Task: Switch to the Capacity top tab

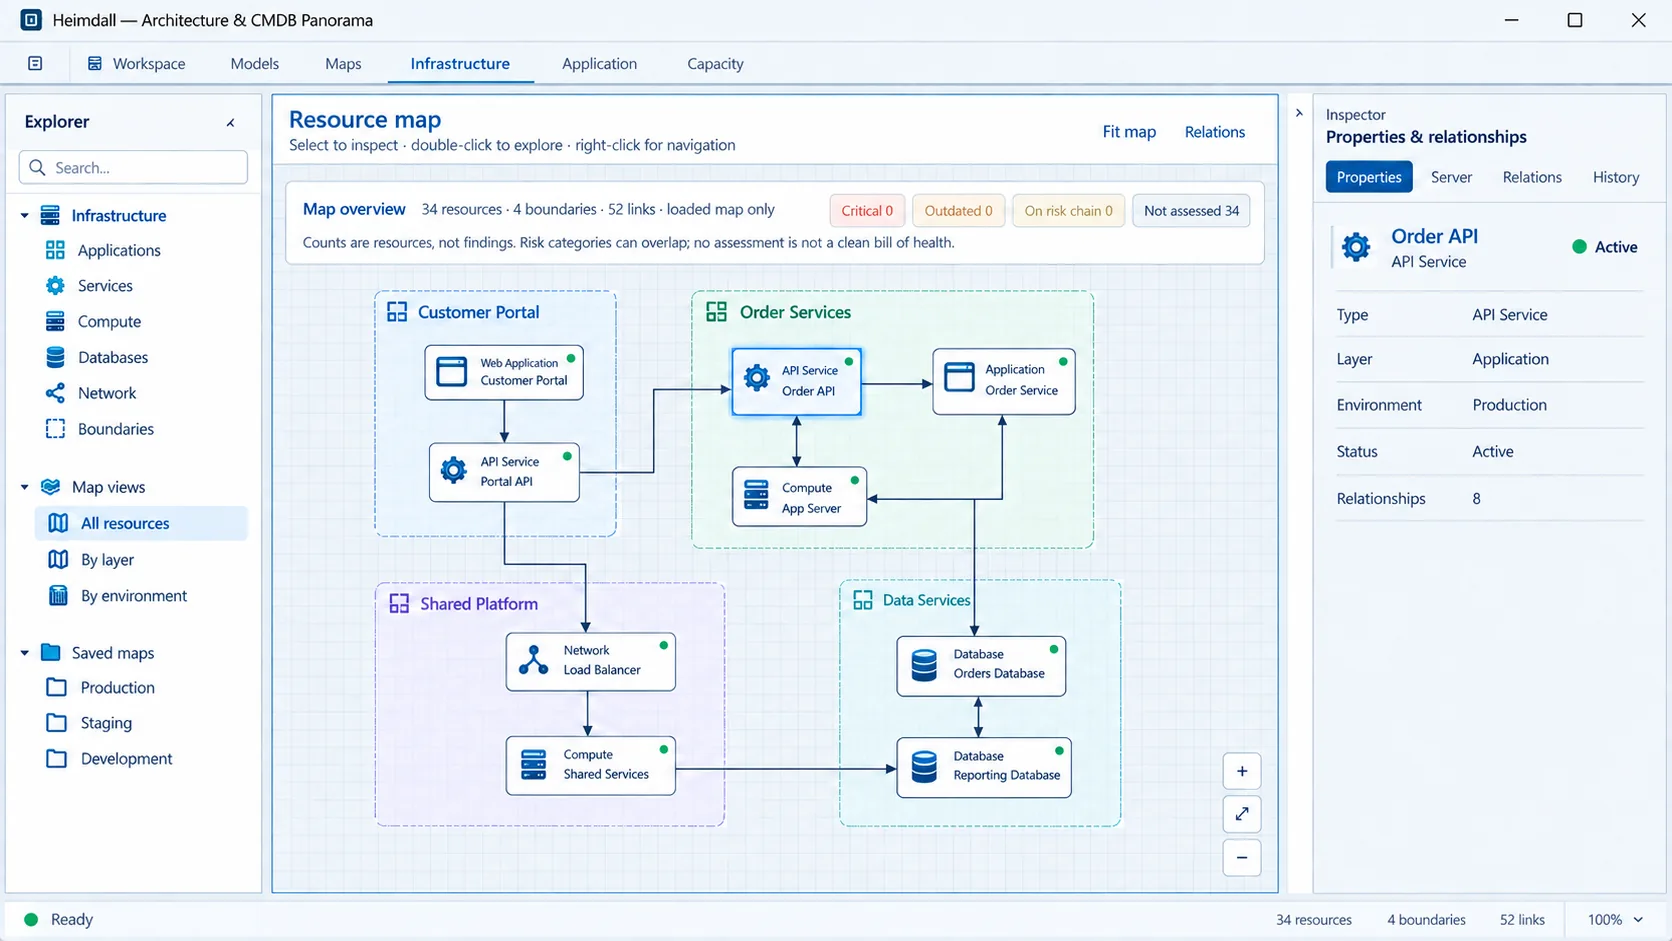Action: 715,63
